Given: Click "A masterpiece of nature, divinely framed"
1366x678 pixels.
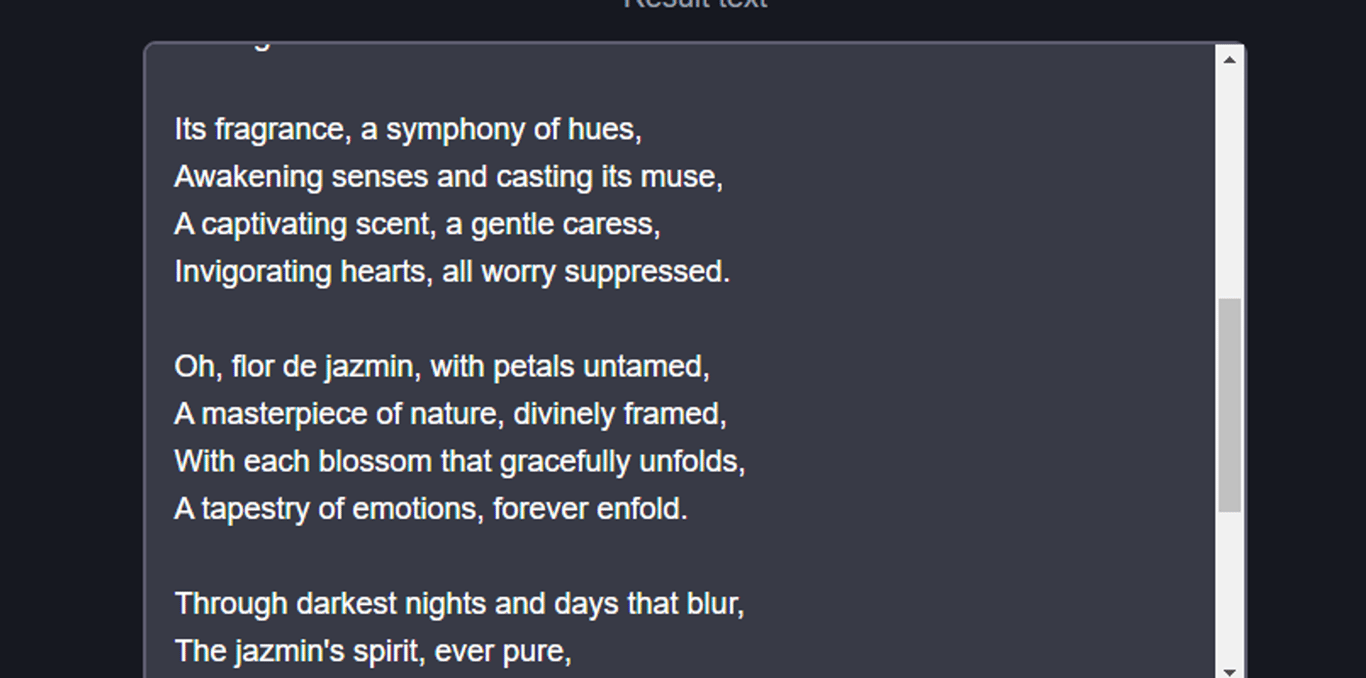Looking at the screenshot, I should click(450, 414).
